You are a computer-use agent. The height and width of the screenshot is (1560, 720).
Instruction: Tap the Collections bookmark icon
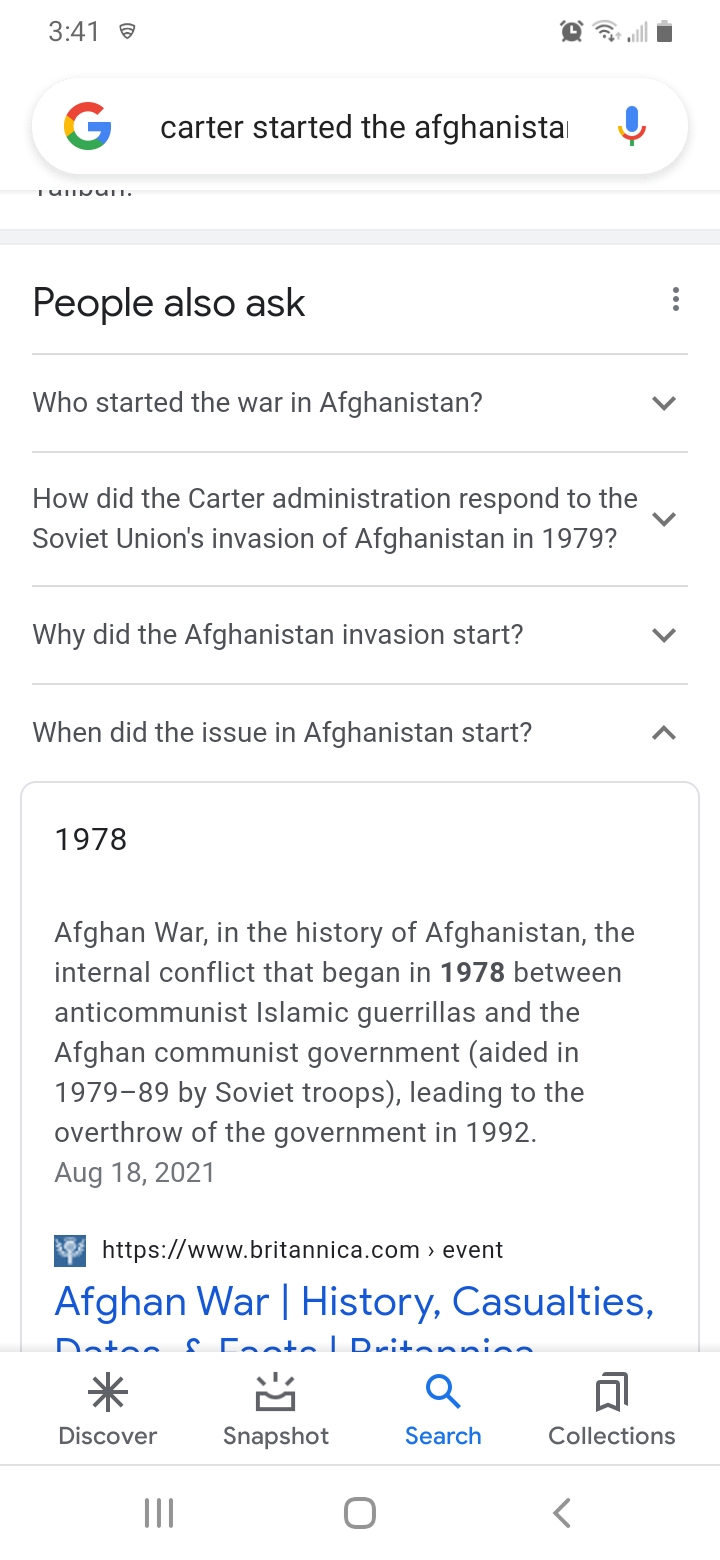611,1392
